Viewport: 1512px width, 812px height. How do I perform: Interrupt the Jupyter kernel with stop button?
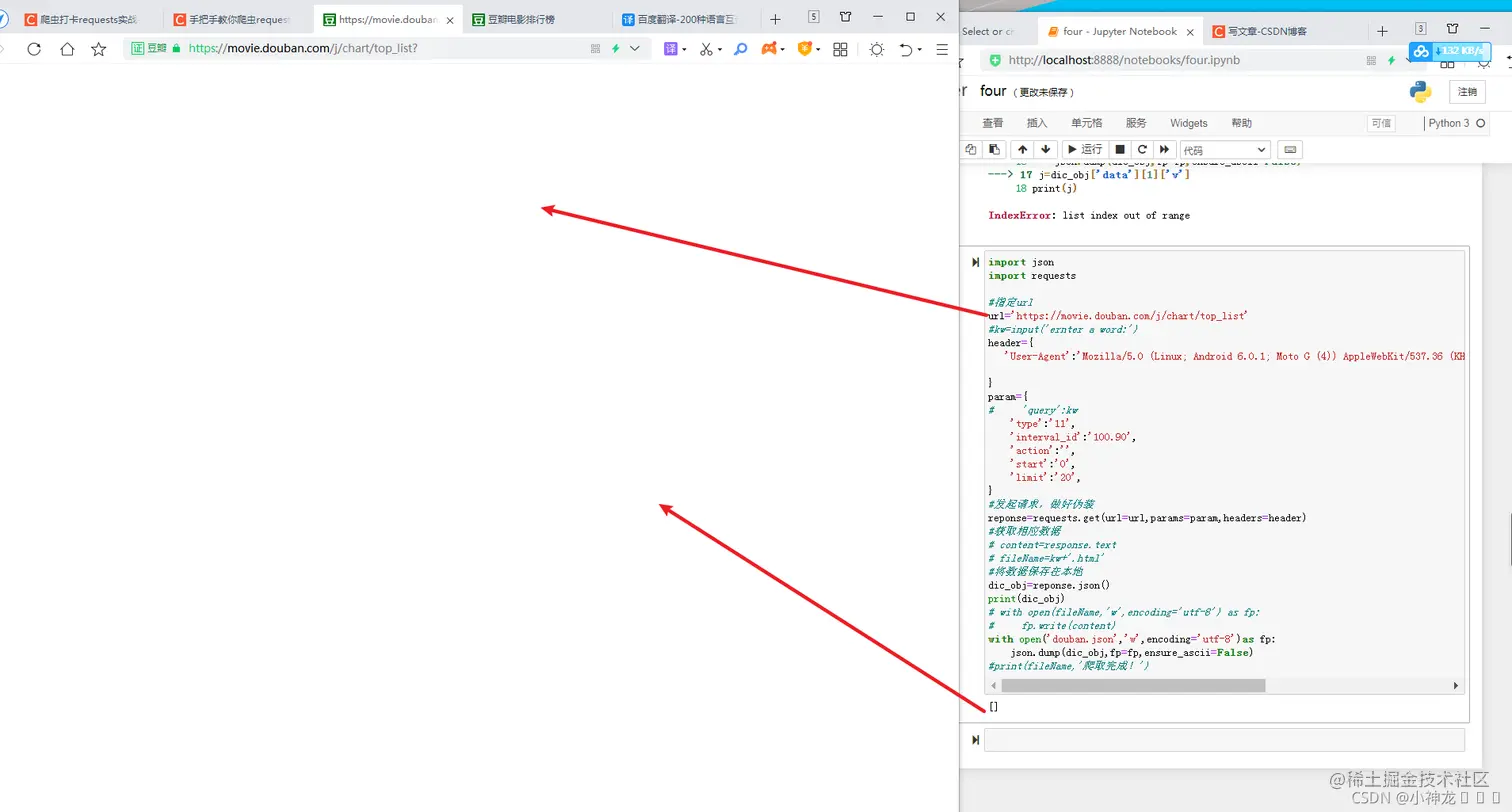pyautogui.click(x=1120, y=149)
